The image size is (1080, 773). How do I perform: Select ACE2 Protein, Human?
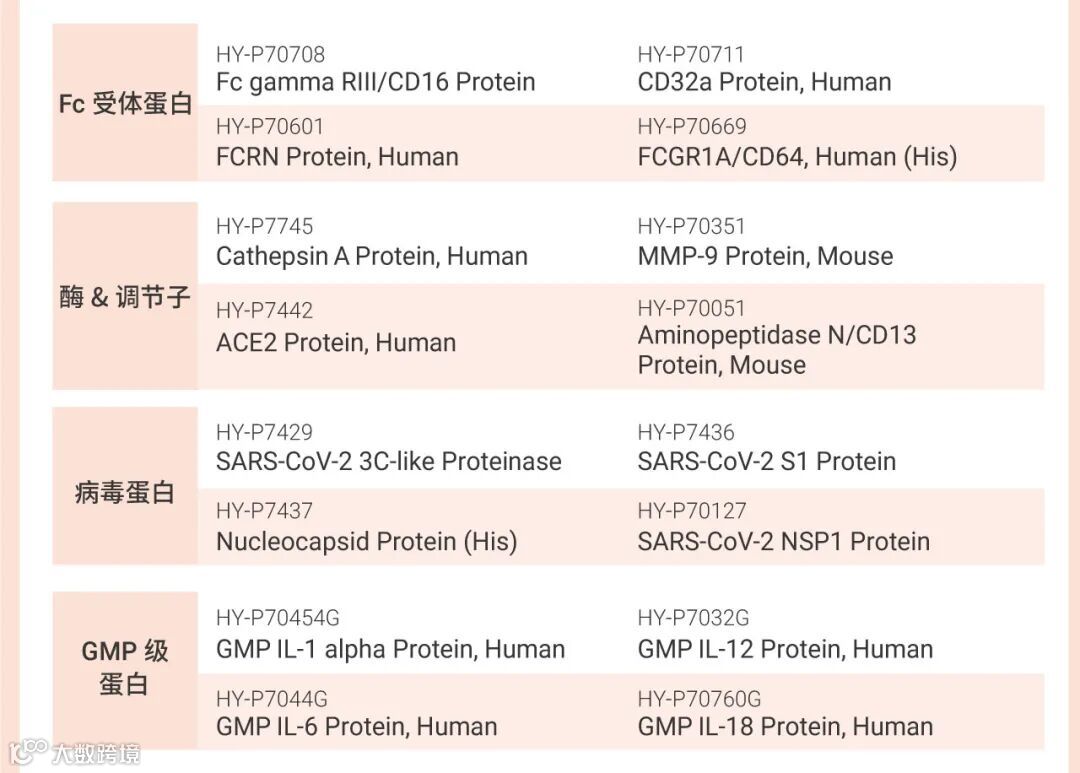(x=336, y=342)
